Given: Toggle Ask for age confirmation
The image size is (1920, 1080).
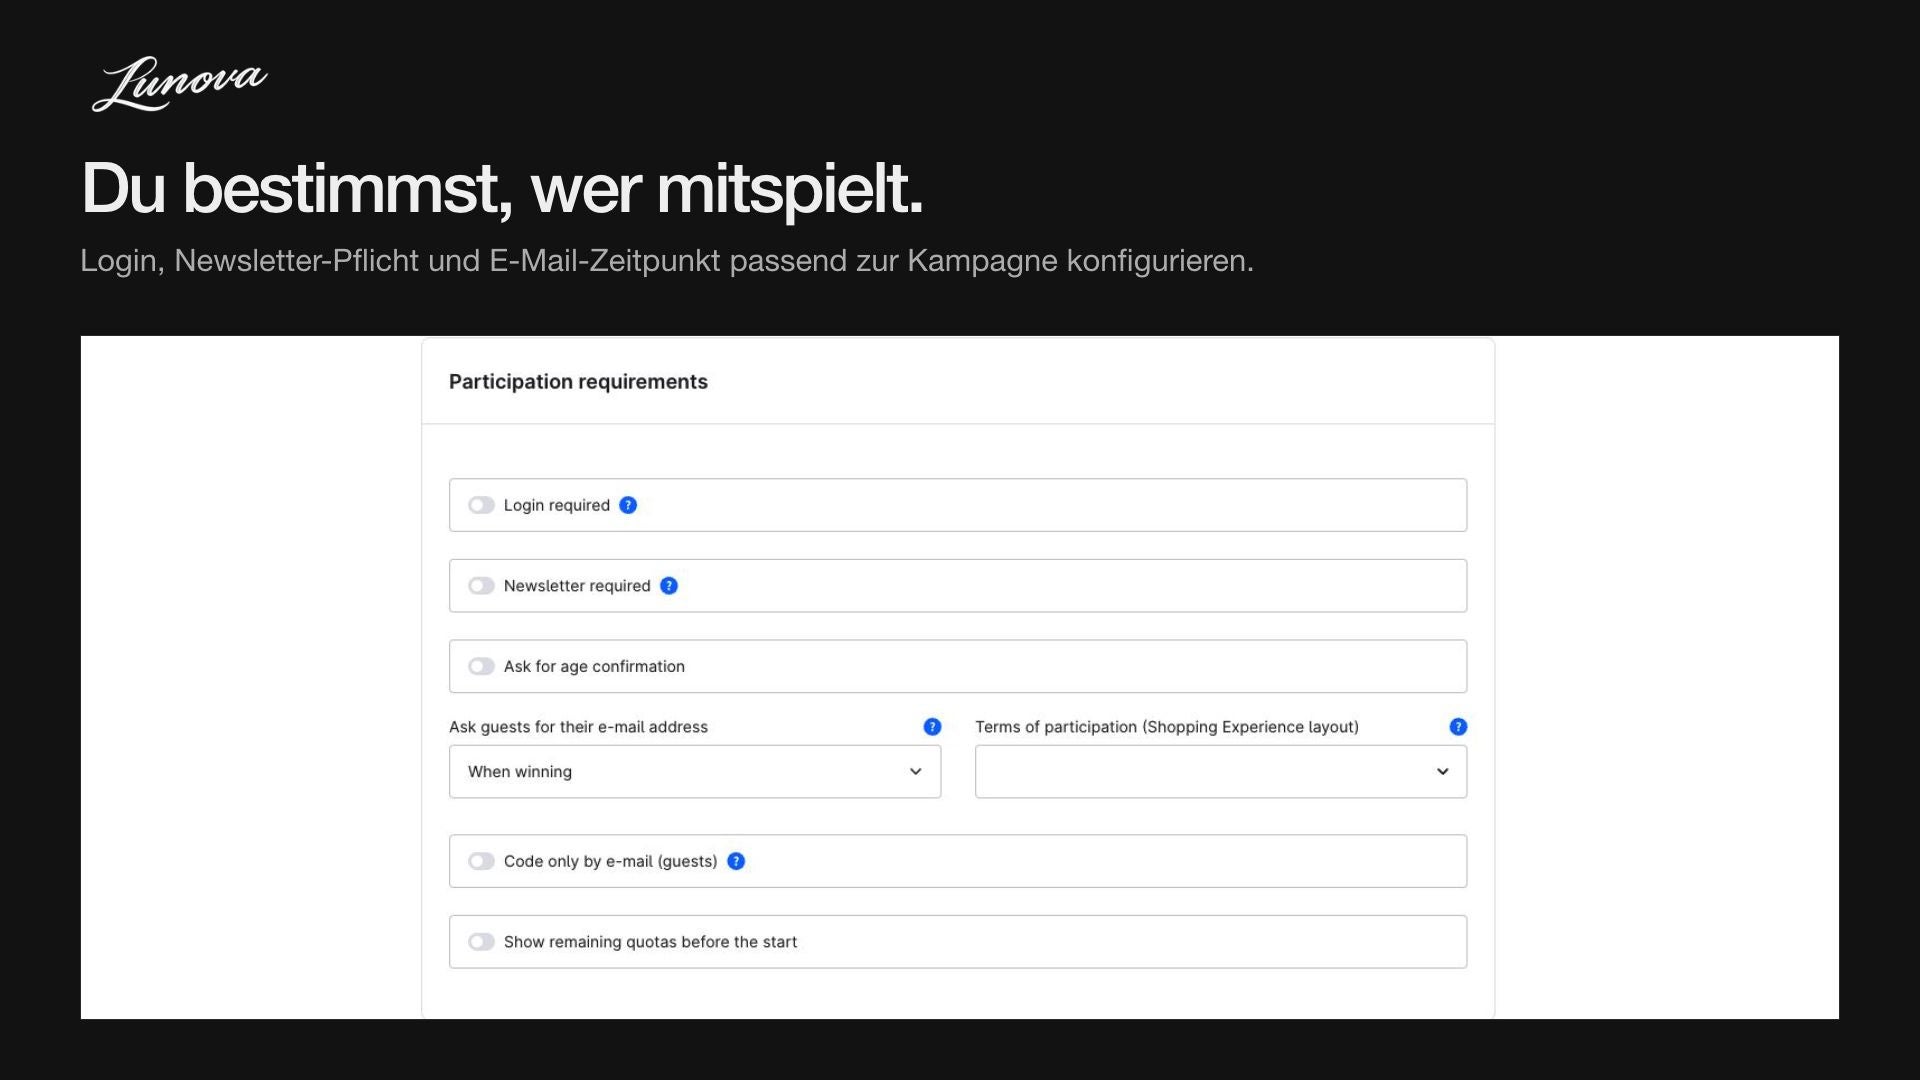Looking at the screenshot, I should (x=481, y=666).
